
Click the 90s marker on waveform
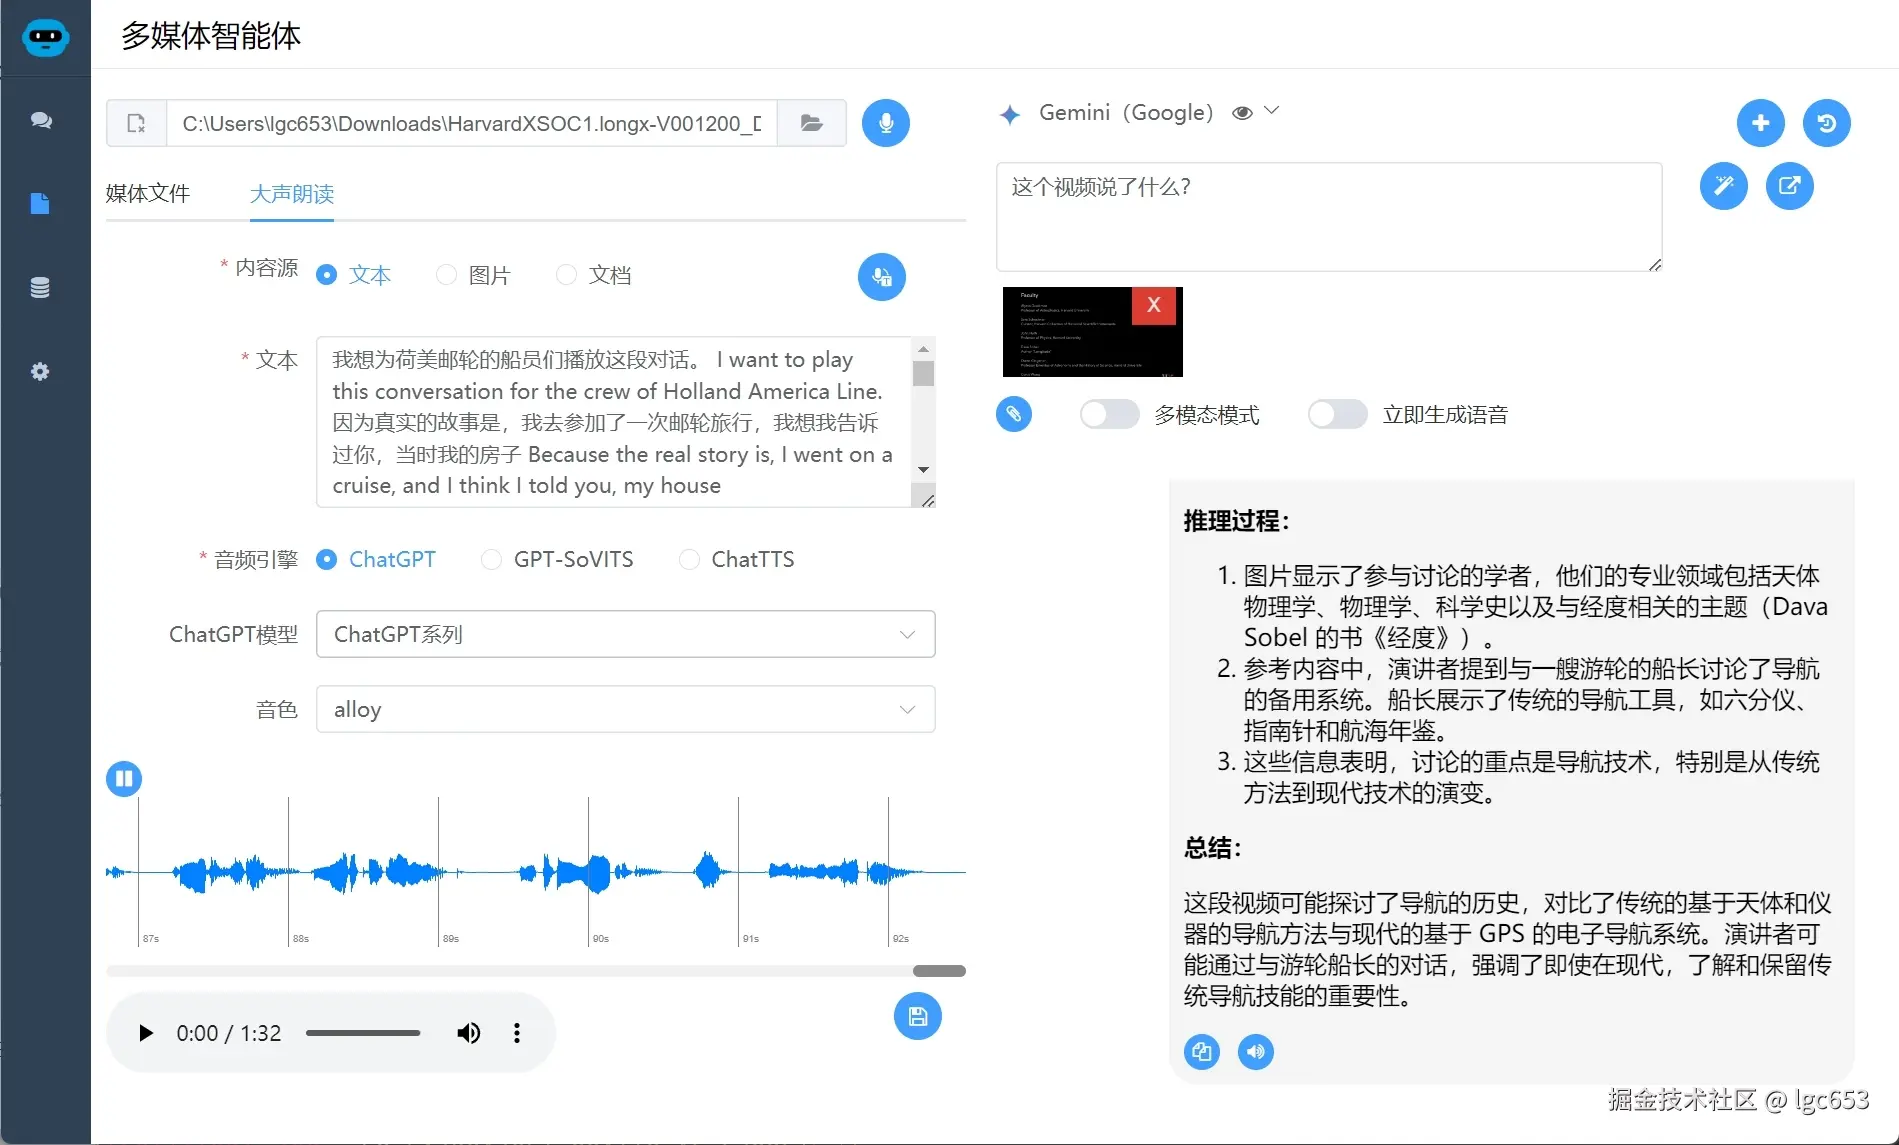click(601, 939)
